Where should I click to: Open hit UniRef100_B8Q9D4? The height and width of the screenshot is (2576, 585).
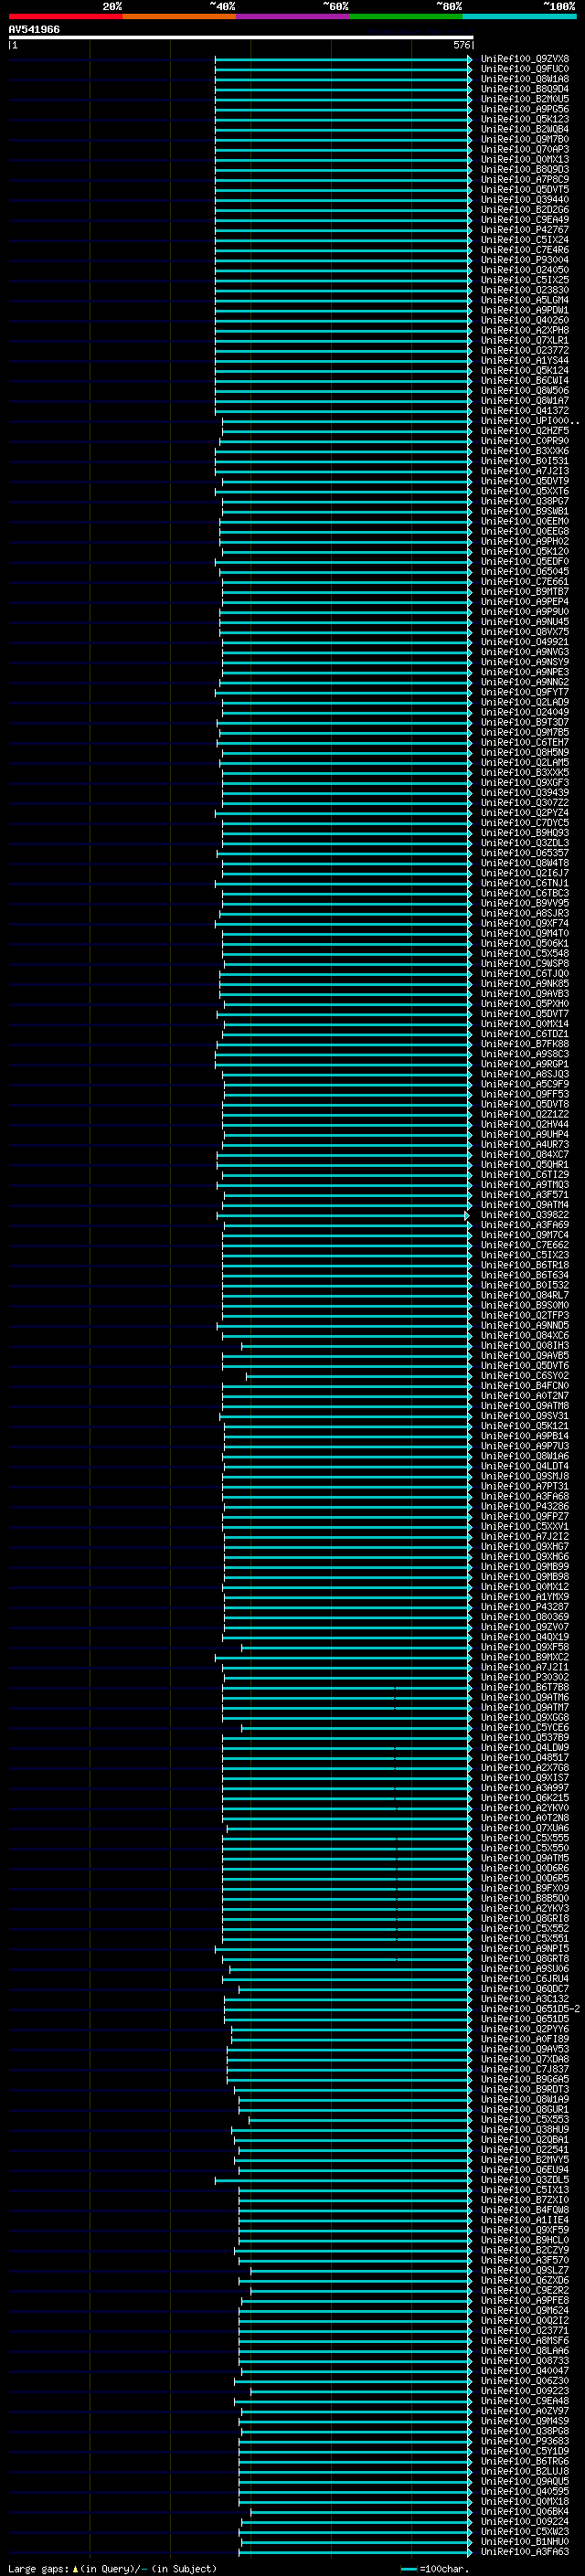pyautogui.click(x=525, y=89)
